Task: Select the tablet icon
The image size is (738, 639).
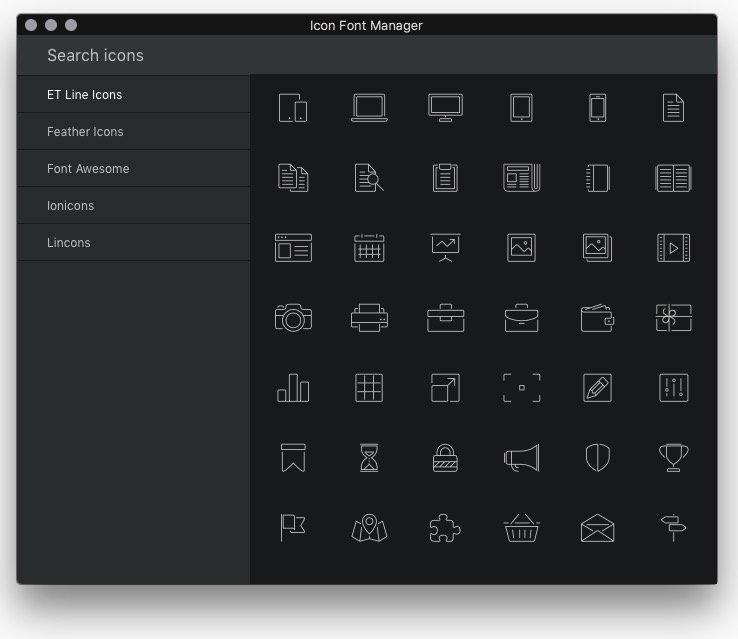Action: click(x=521, y=108)
